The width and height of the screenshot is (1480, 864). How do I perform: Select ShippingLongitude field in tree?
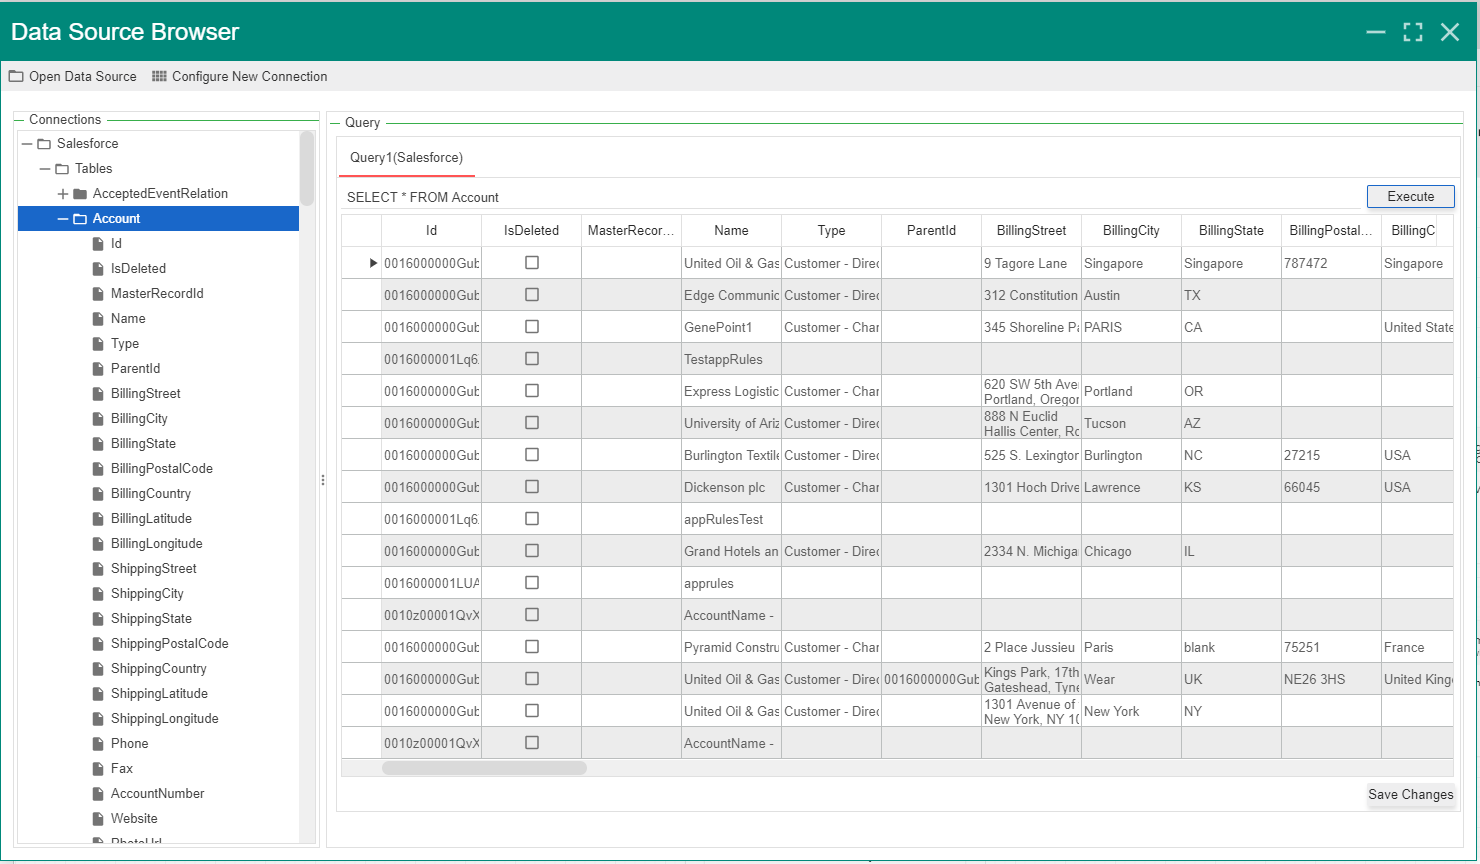coord(165,719)
